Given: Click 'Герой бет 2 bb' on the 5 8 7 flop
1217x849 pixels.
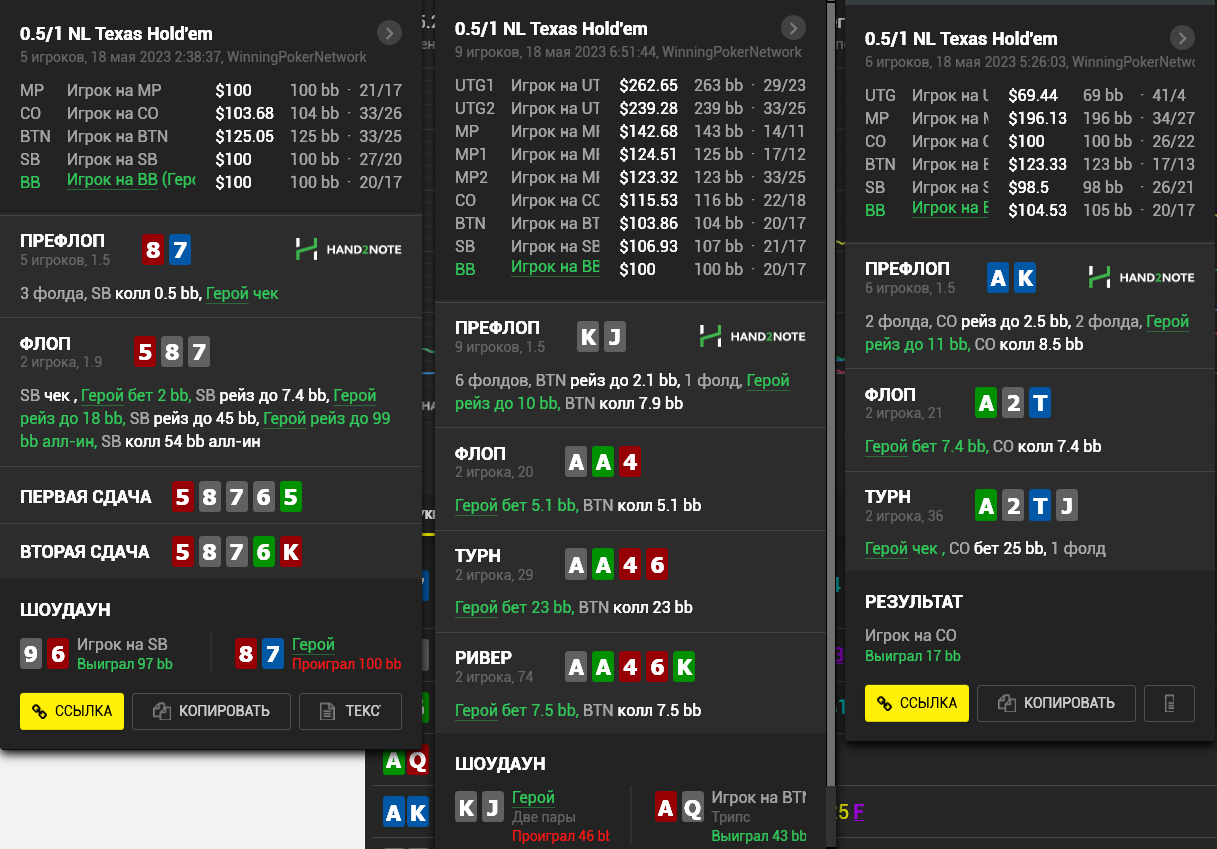Looking at the screenshot, I should 133,395.
